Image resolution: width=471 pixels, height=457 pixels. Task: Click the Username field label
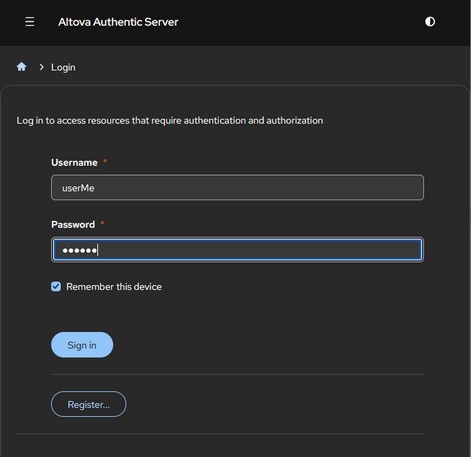pyautogui.click(x=74, y=162)
